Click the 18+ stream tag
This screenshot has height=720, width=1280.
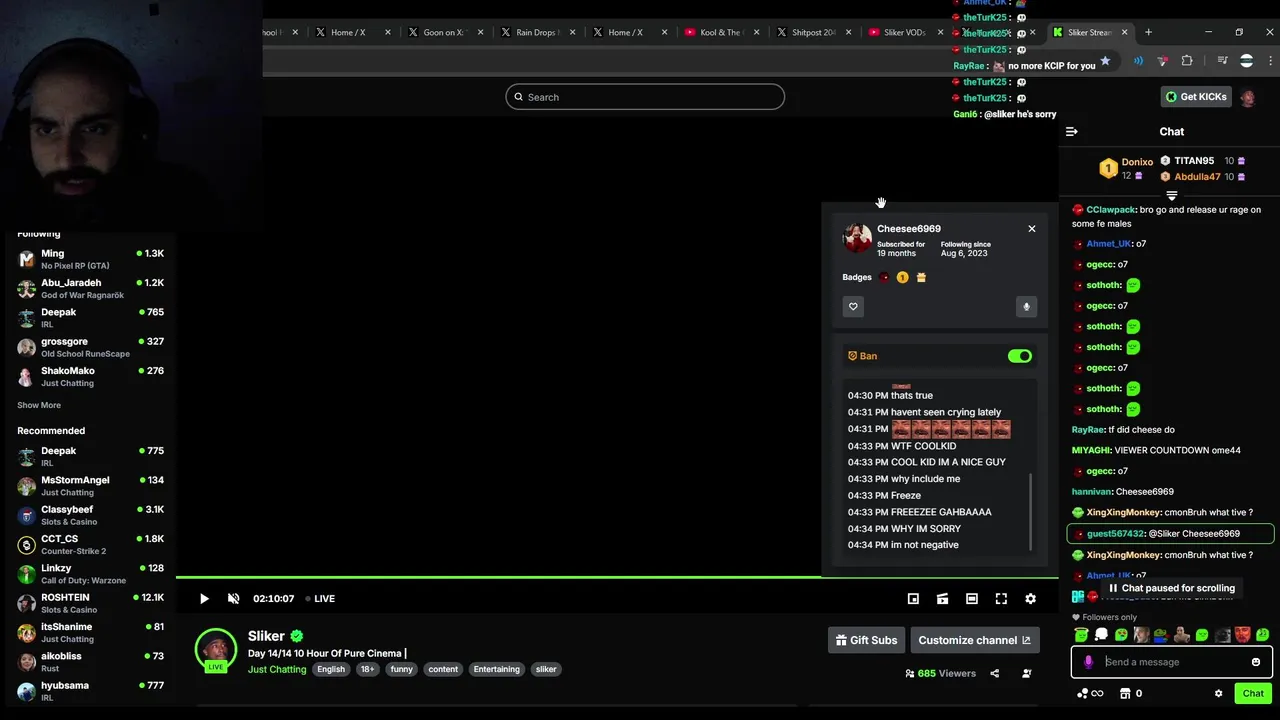click(368, 669)
